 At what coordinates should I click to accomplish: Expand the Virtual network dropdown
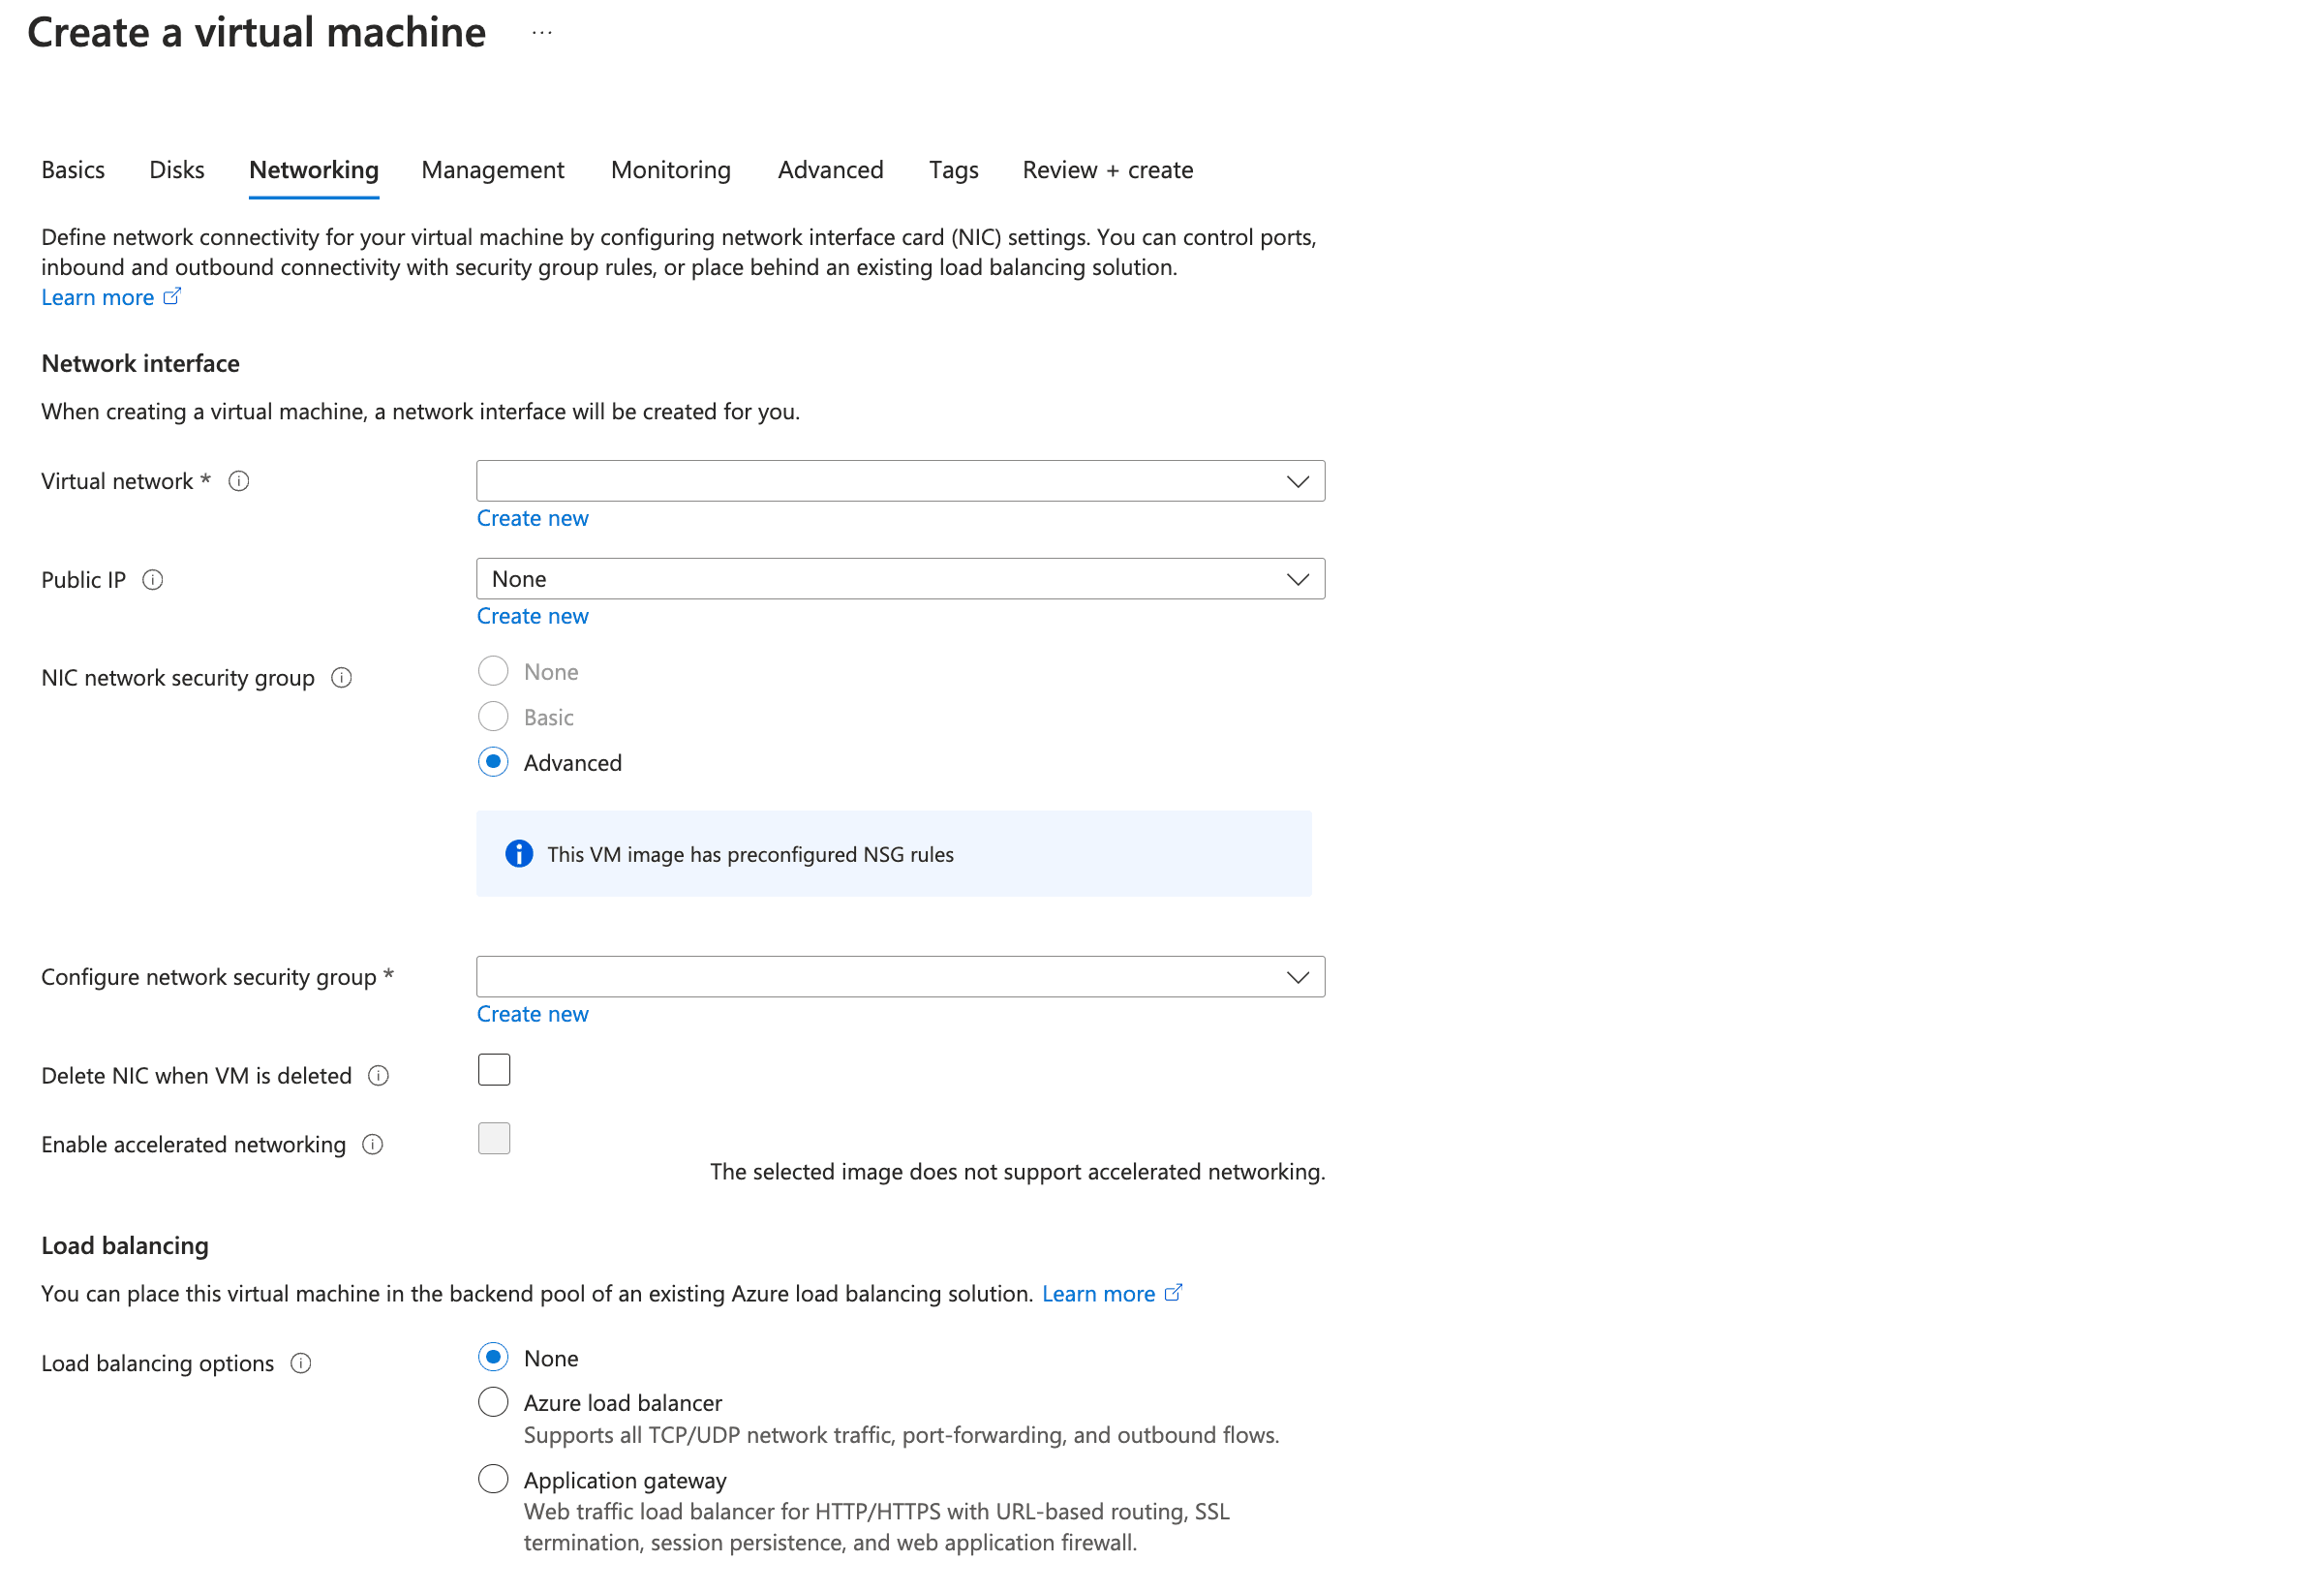[900, 481]
